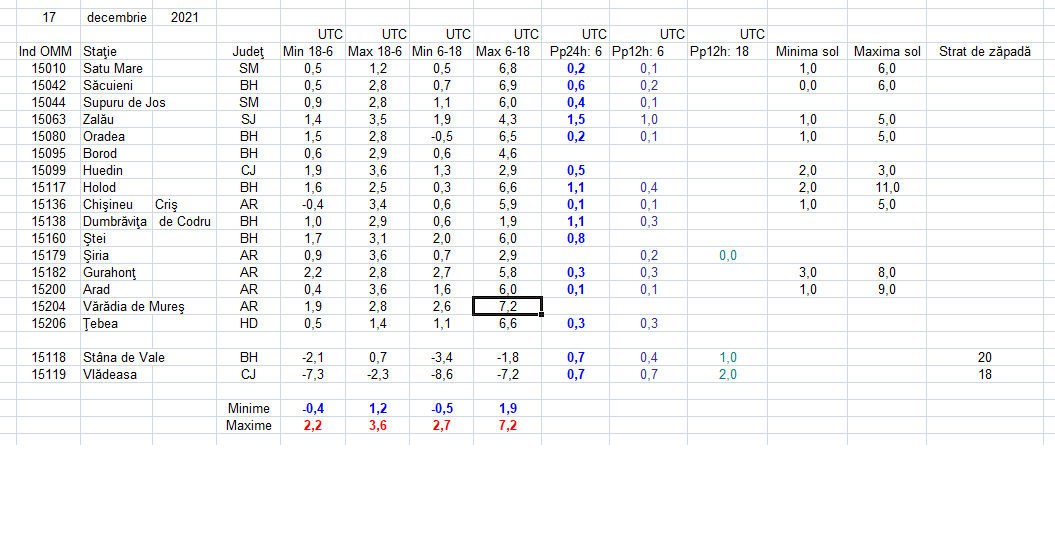The width and height of the screenshot is (1055, 540).
Task: Select Holod's Maxima sol '11,0'
Action: [x=887, y=188]
